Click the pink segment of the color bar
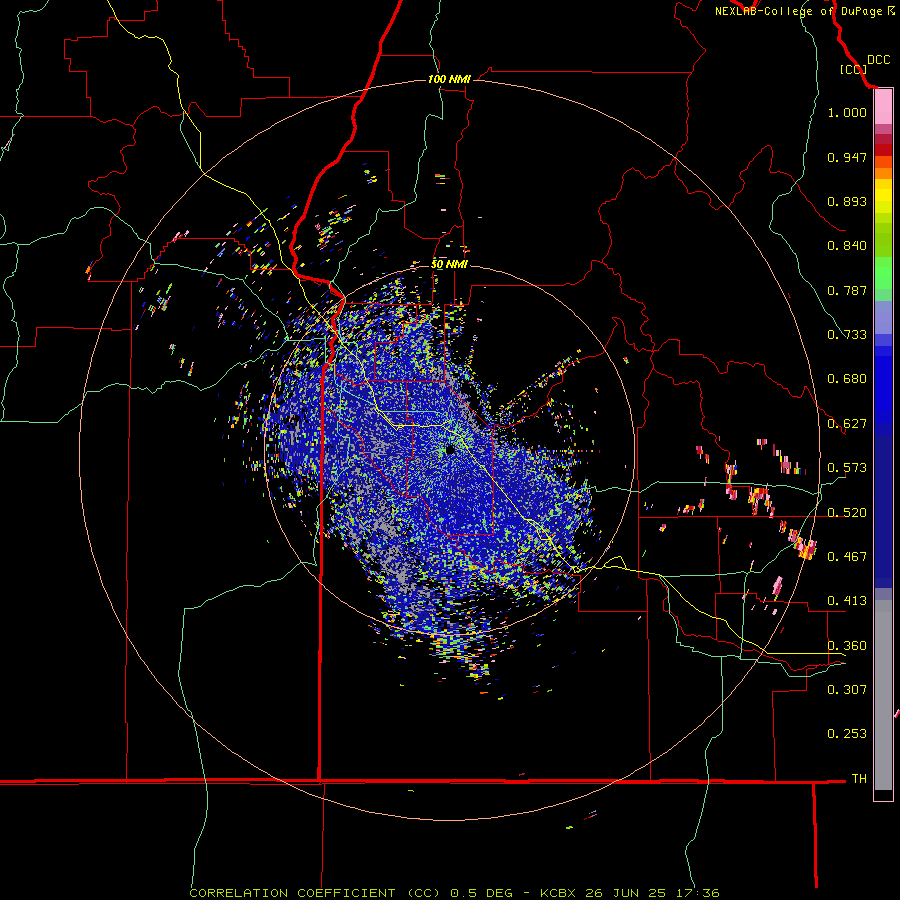Screen dimensions: 900x900 pyautogui.click(x=883, y=107)
